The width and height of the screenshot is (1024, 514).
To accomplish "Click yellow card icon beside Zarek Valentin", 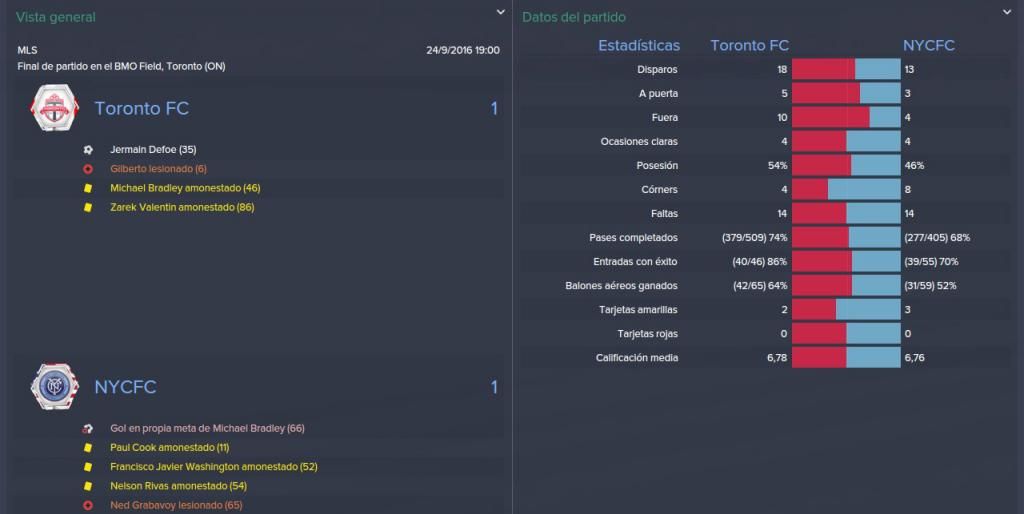I will coord(88,208).
